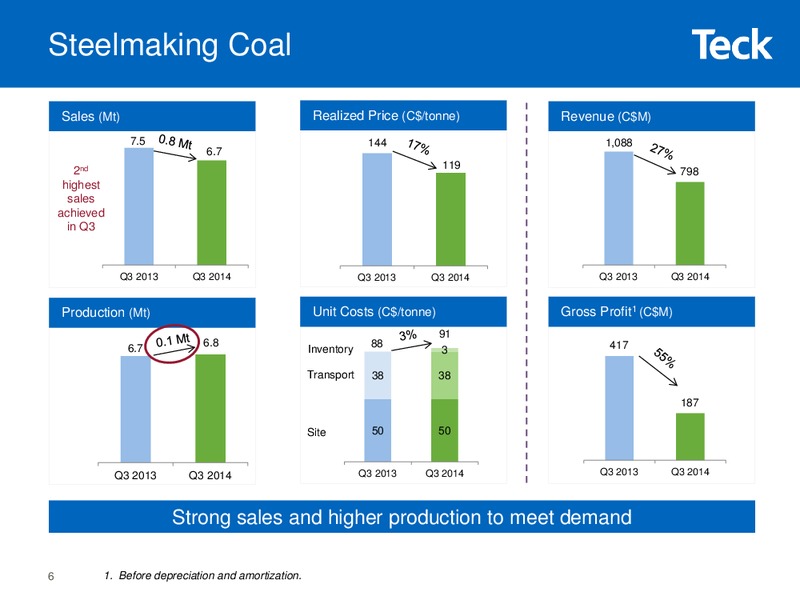Click the 187 Gross Profit value

coord(690,403)
